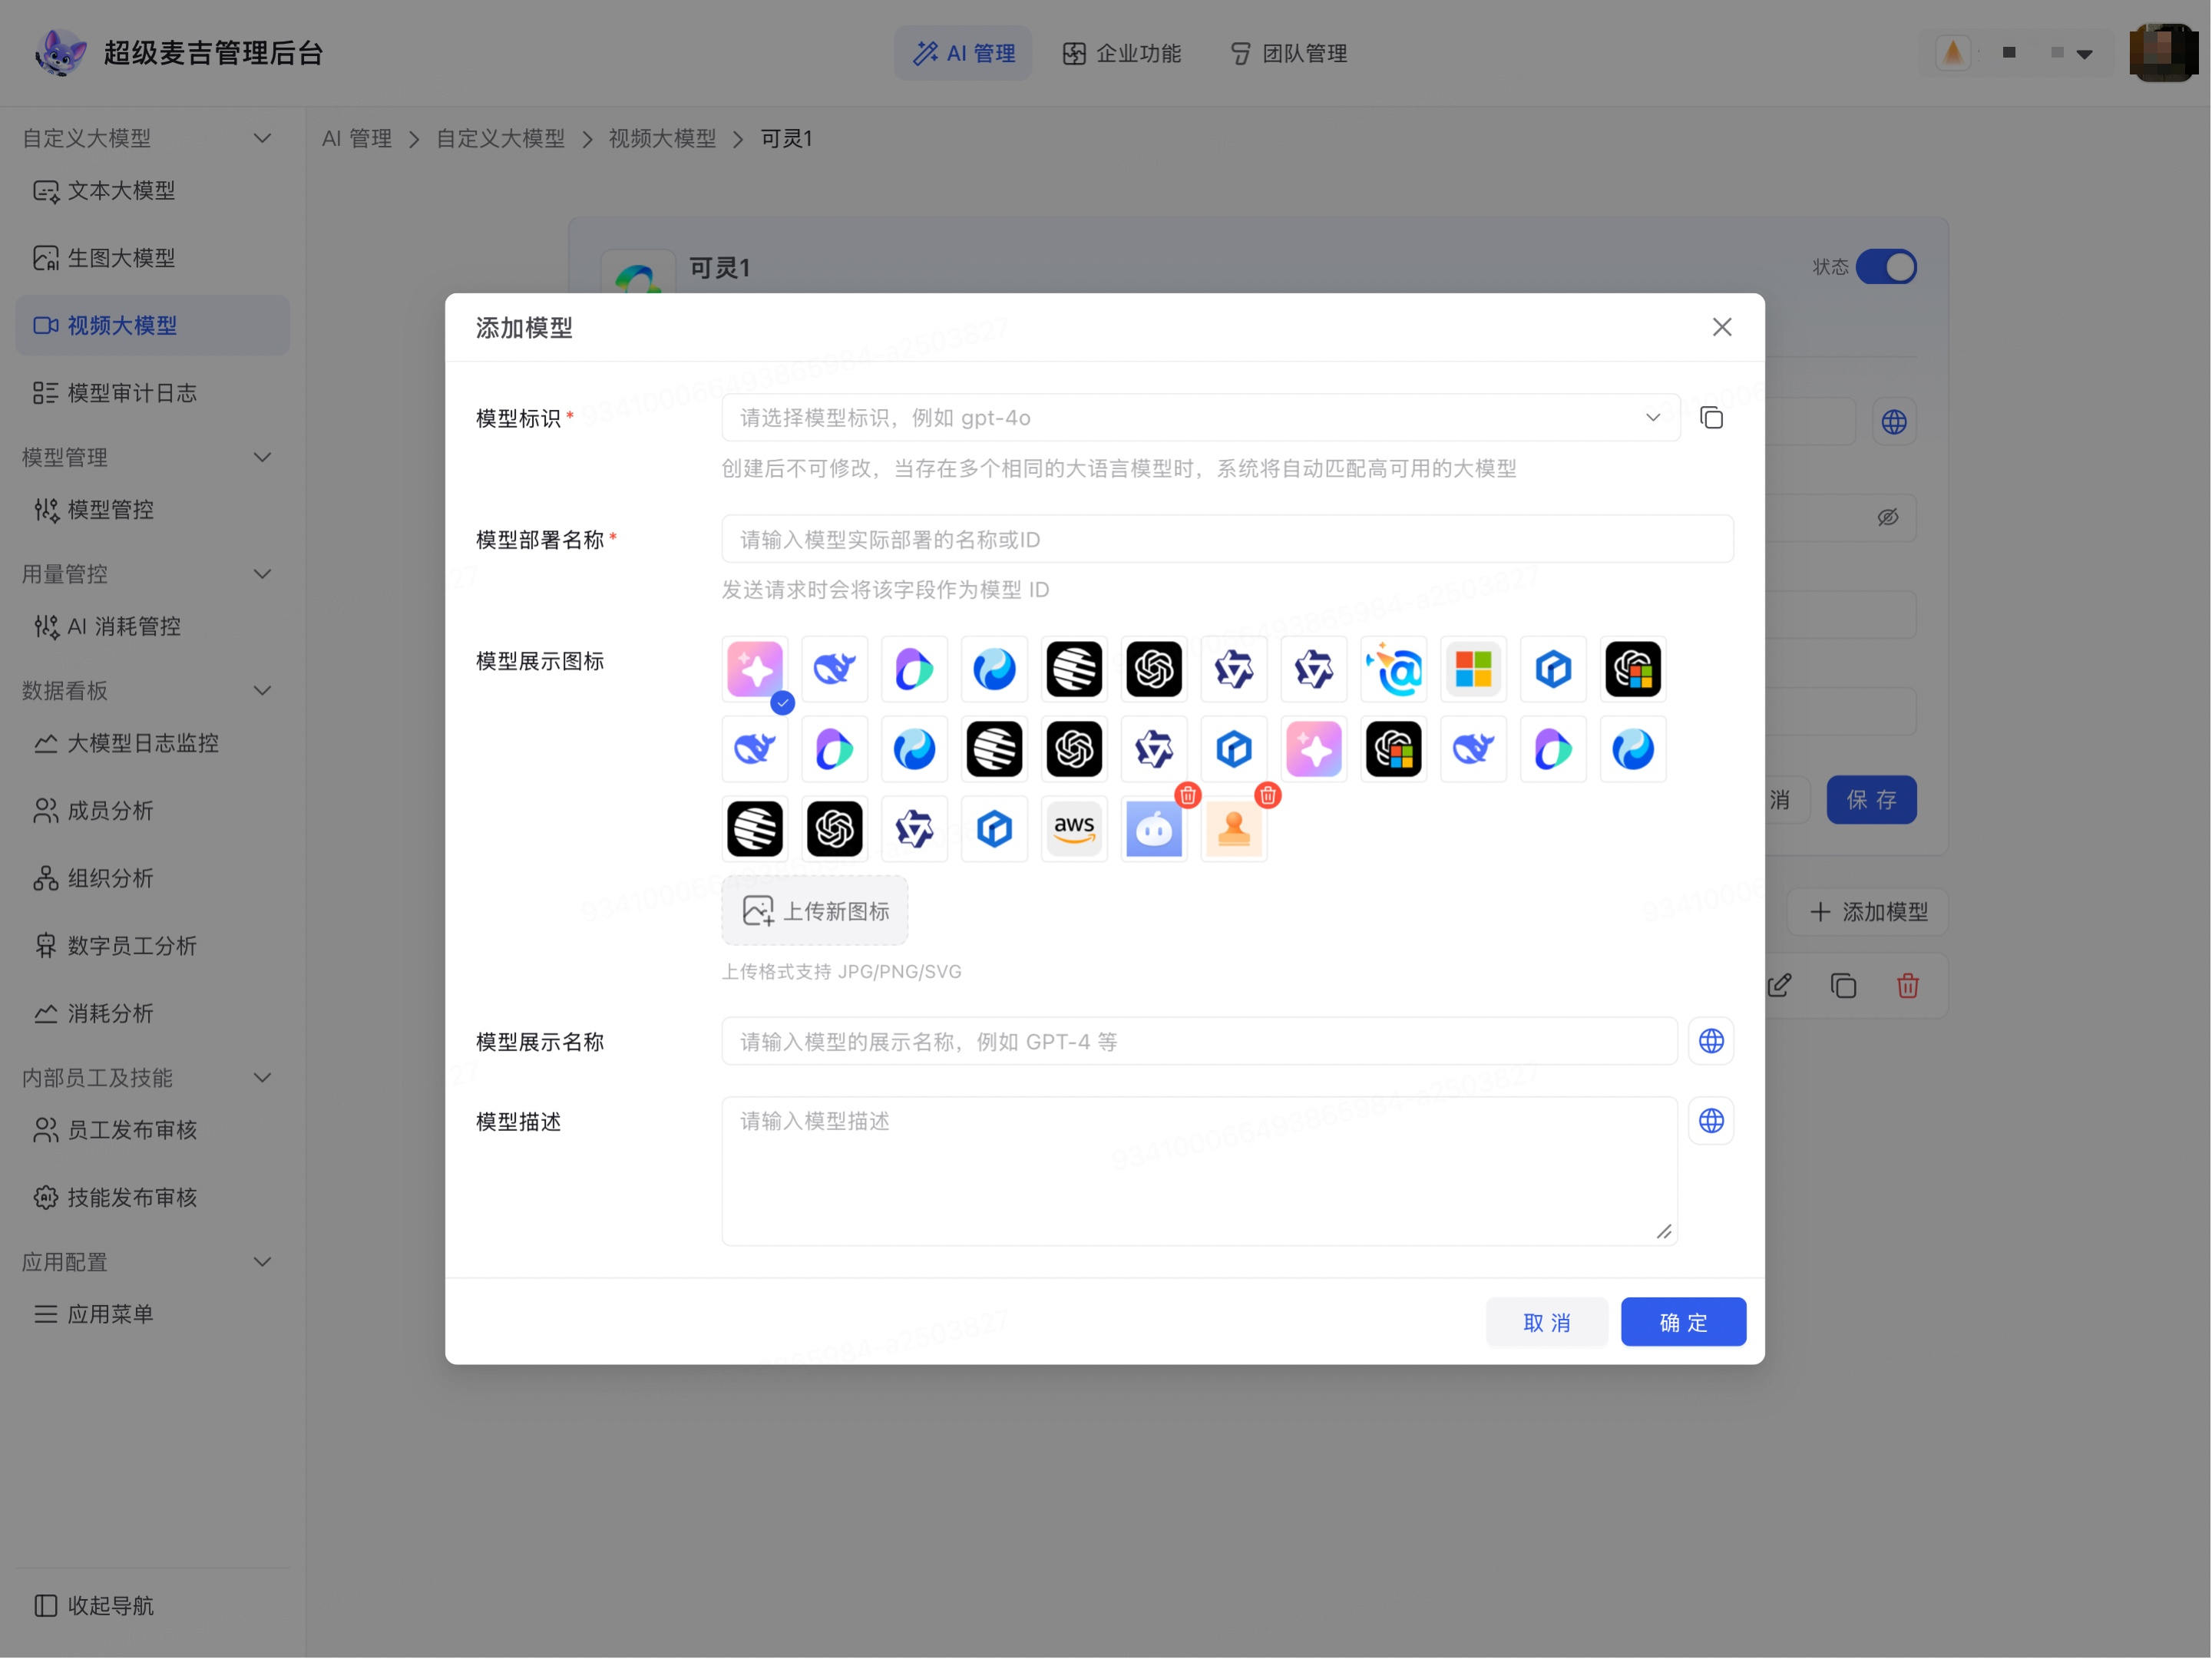
Task: Select the pink sparkle icon in second row
Action: (1314, 749)
